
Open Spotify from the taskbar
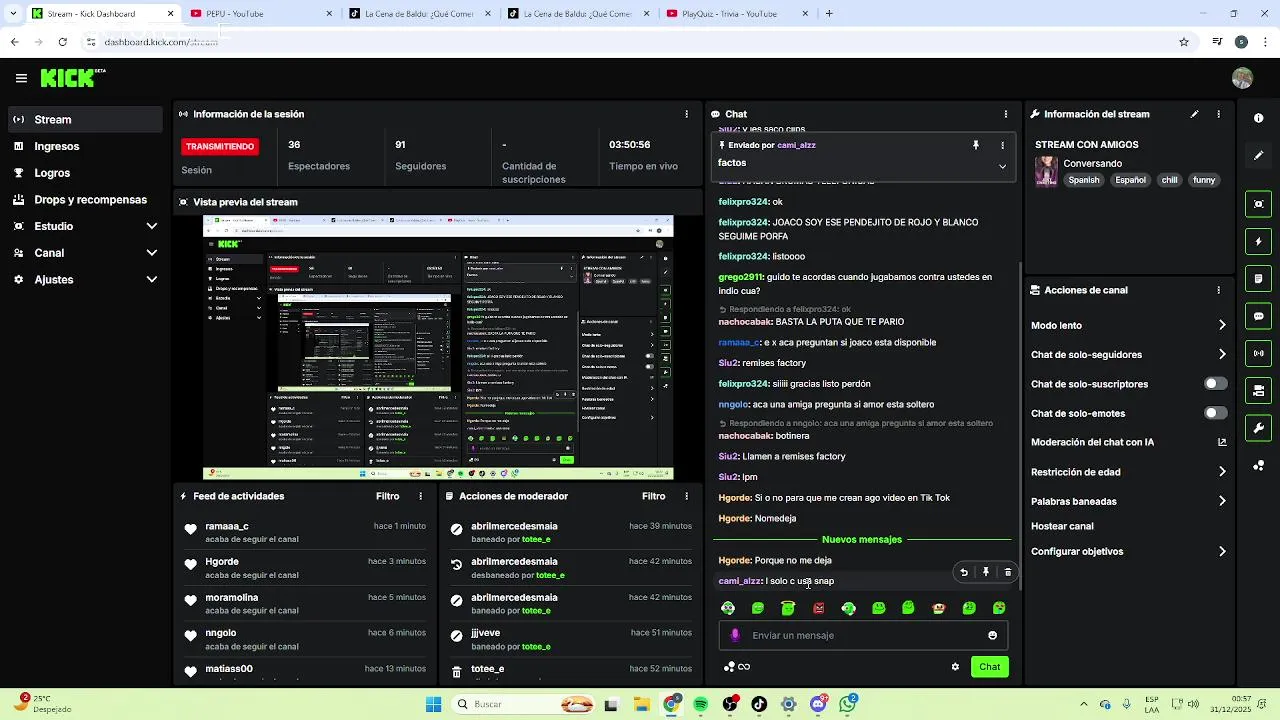(701, 705)
